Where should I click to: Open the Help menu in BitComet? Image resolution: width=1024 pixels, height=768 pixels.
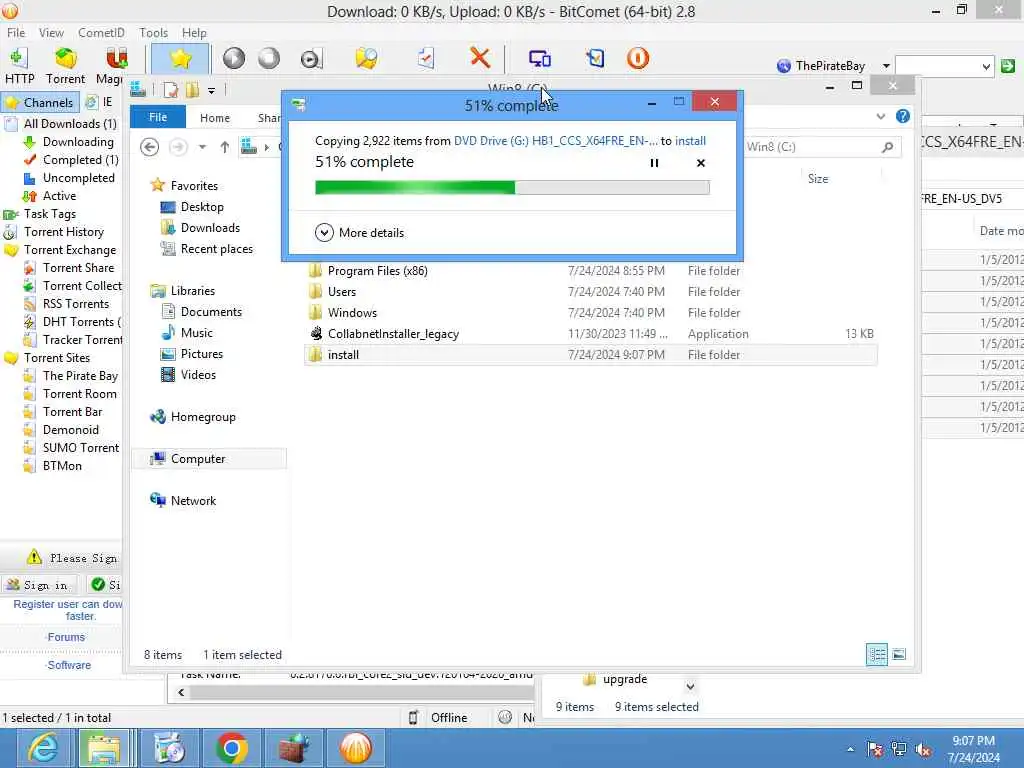(x=194, y=33)
